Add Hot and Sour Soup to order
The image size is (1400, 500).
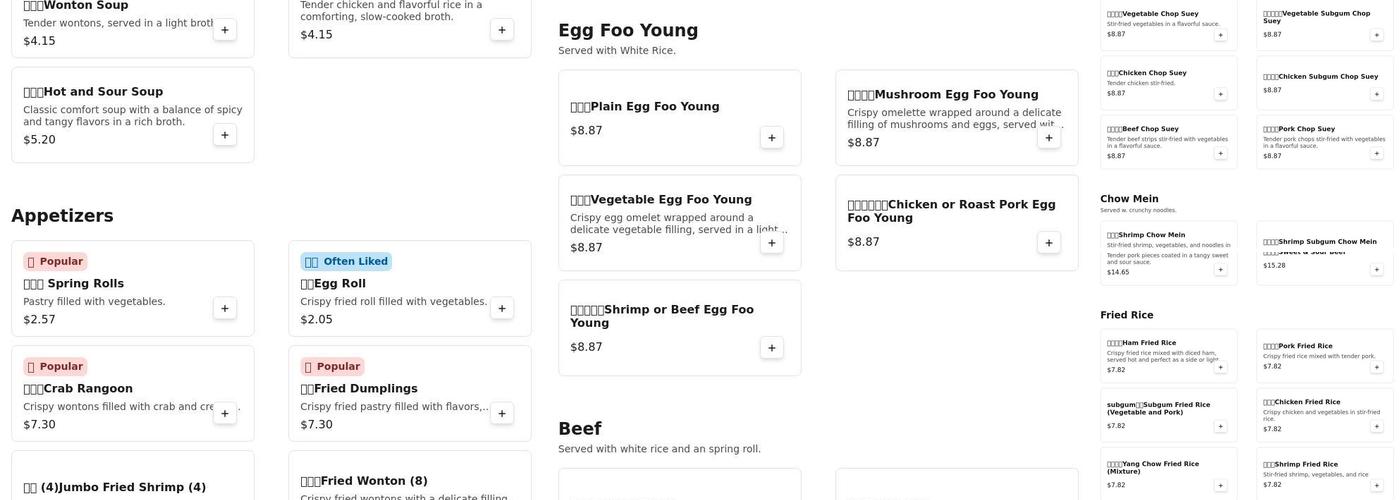[x=225, y=135]
